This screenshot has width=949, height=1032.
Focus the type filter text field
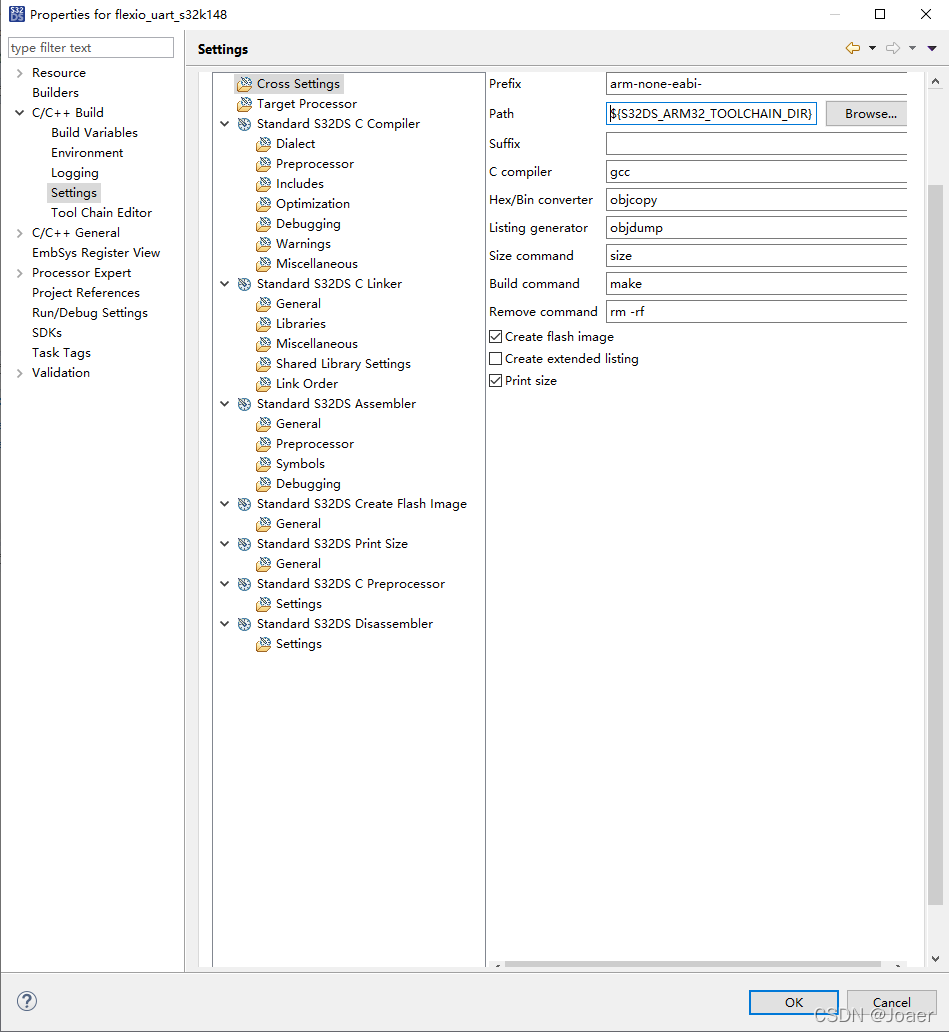click(x=91, y=47)
